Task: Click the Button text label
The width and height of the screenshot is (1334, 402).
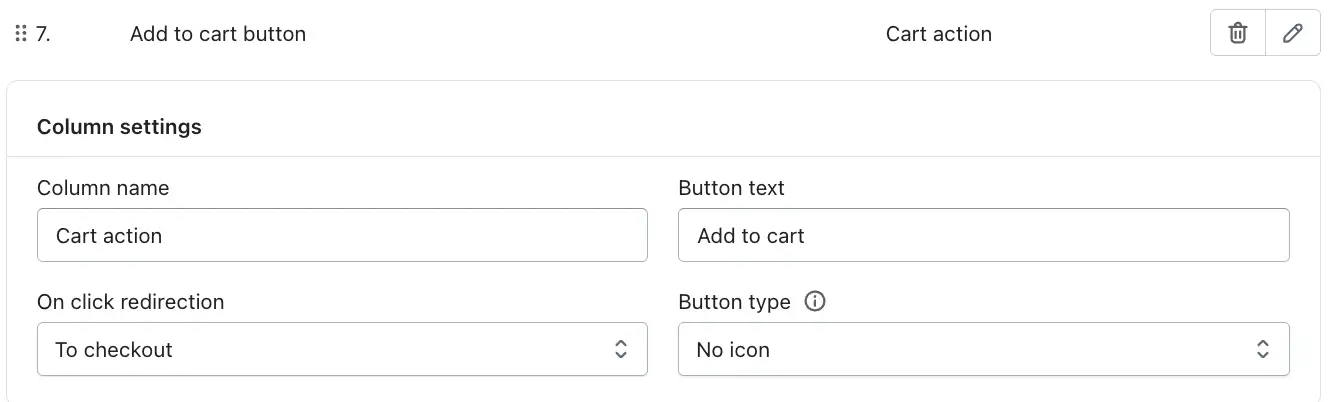Action: 731,188
